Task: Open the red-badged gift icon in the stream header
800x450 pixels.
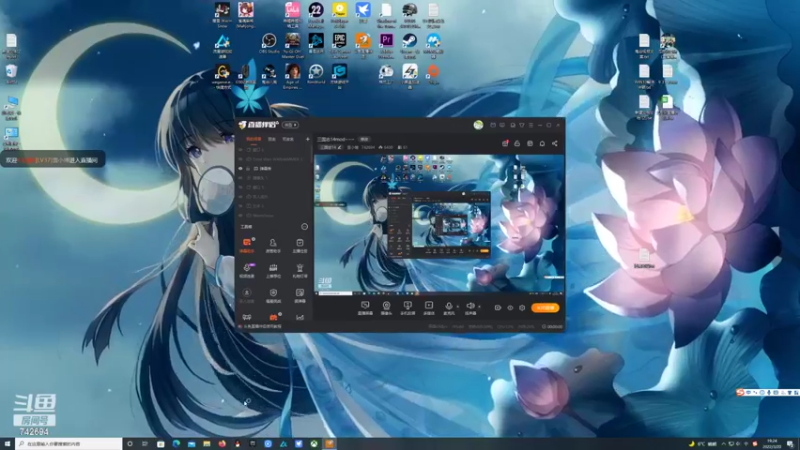Action: pyautogui.click(x=505, y=143)
